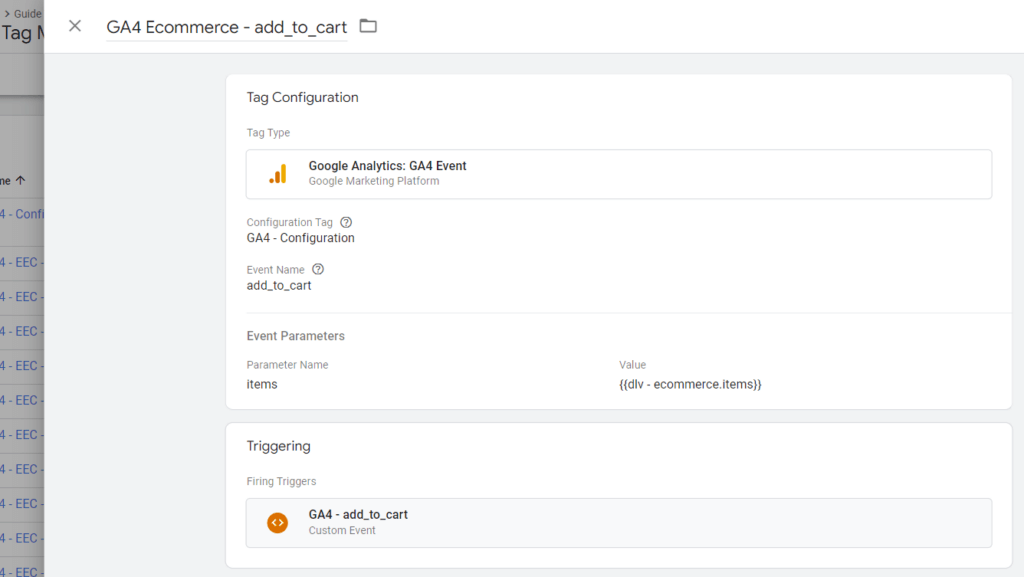This screenshot has height=577, width=1024.
Task: Click the orange Custom Event trigger icon
Action: click(x=278, y=523)
